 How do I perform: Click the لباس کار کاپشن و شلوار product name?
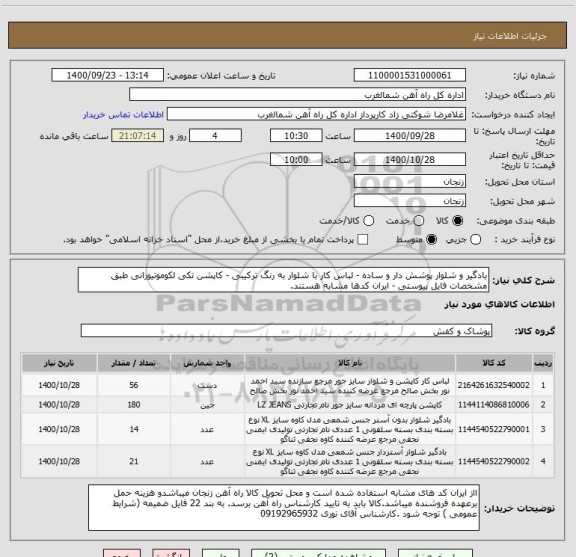350,386
